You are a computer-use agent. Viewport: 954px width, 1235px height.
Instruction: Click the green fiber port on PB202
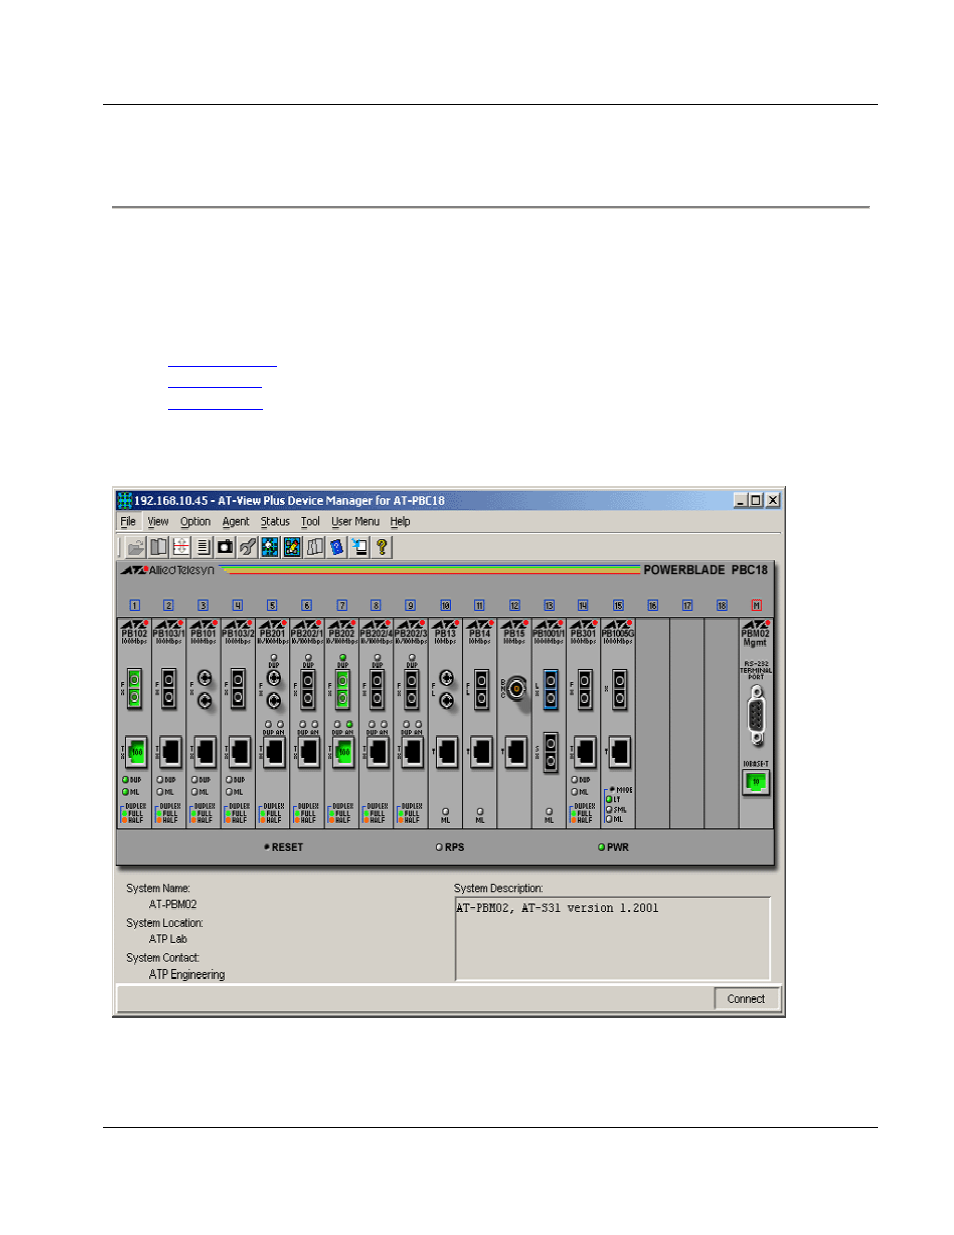[x=342, y=689]
